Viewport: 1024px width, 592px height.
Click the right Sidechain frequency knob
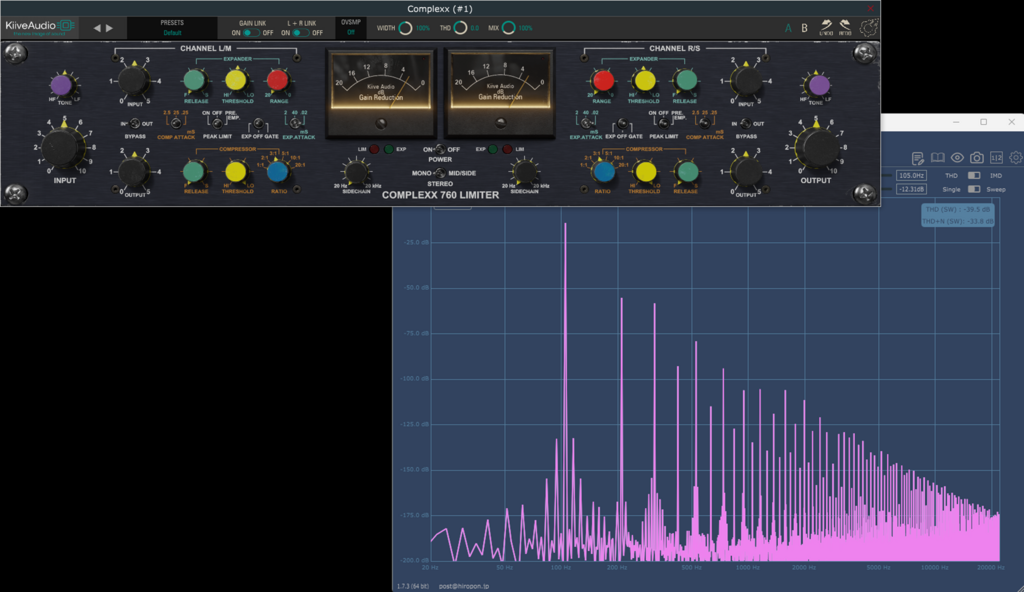(524, 172)
